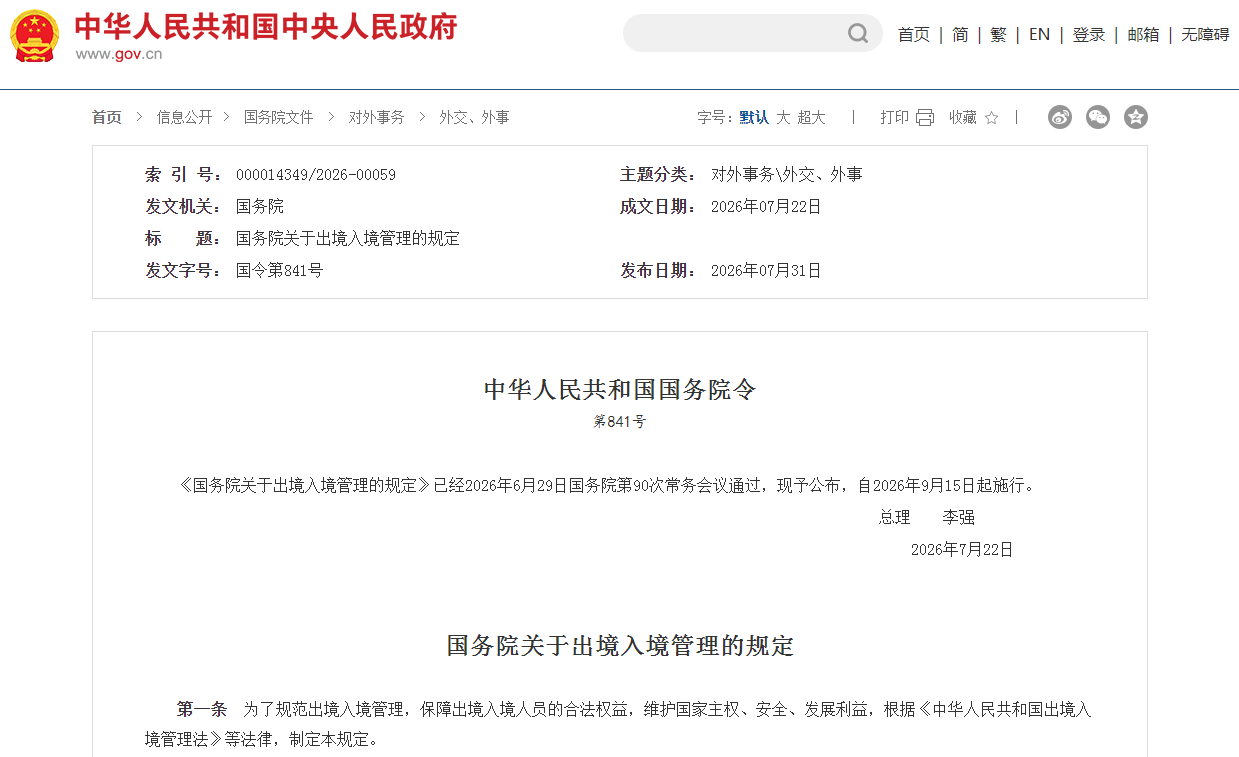Click metadata title 国务院关于出境入境管理的规定
This screenshot has height=757, width=1239.
click(348, 239)
